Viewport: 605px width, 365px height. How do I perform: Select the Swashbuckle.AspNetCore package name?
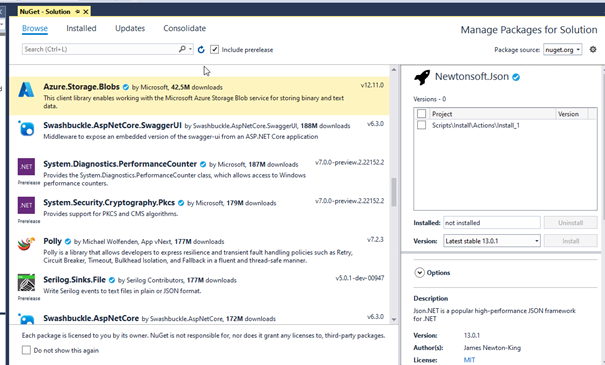[91, 318]
